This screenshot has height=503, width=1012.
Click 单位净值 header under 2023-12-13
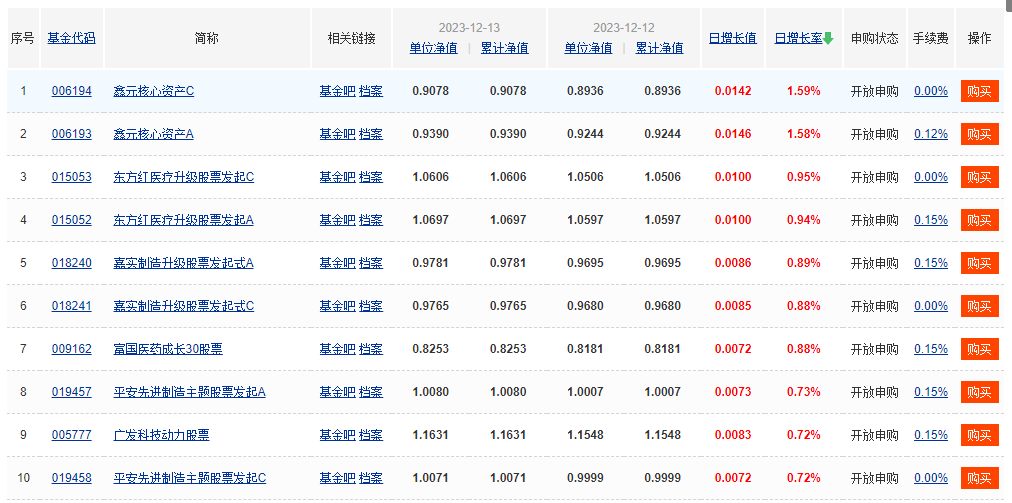(434, 48)
